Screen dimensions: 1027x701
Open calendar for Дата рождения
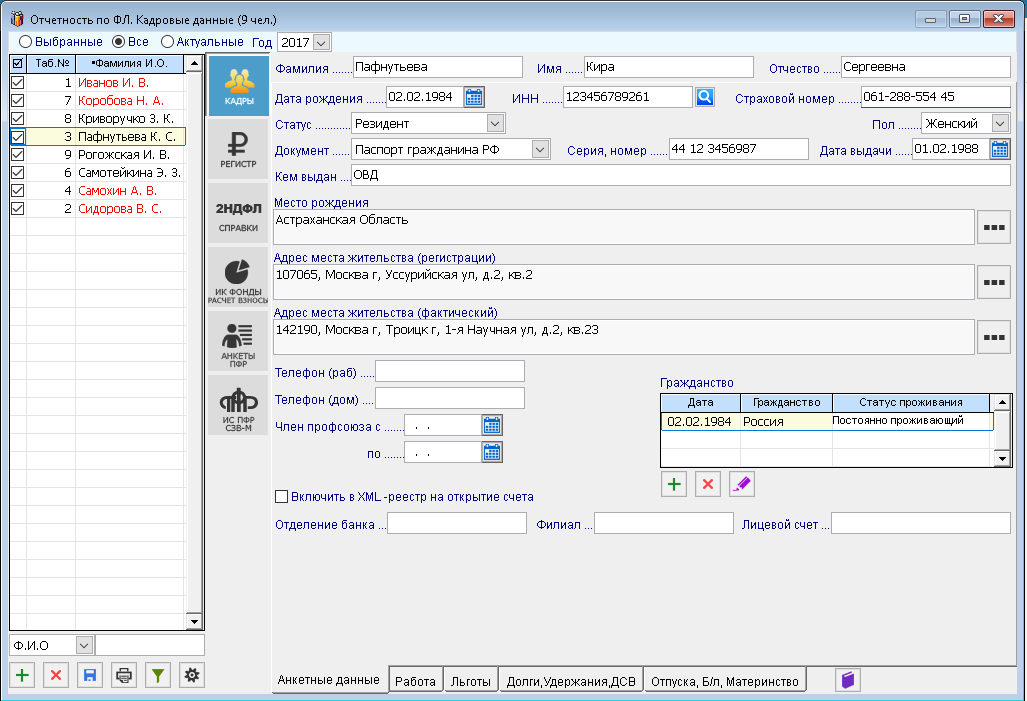(x=474, y=97)
